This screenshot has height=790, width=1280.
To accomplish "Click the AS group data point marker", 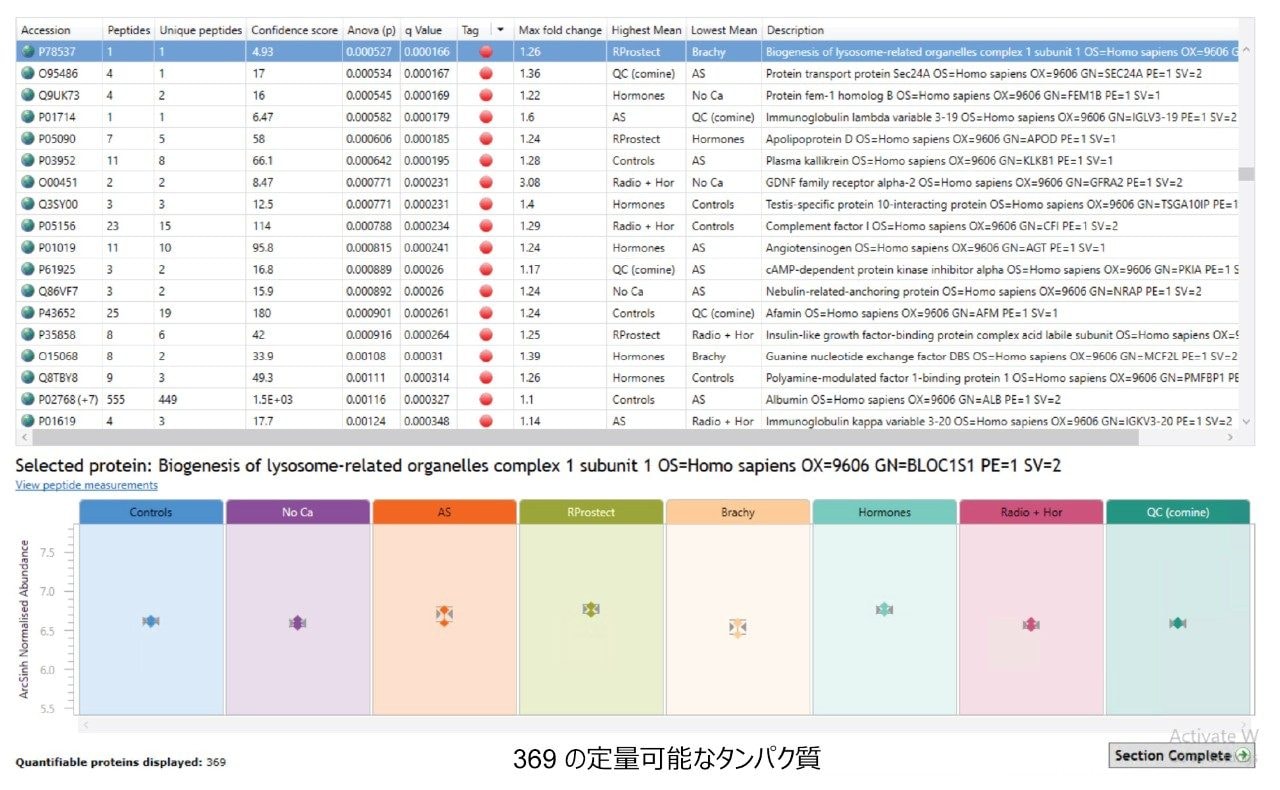I will tap(445, 616).
